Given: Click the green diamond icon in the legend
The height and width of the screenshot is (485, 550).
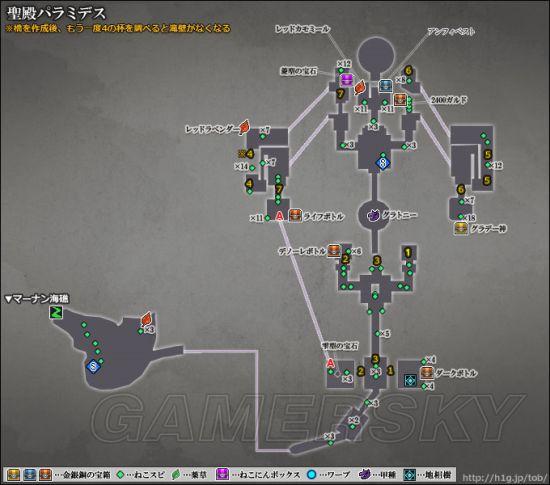Looking at the screenshot, I should (120, 475).
